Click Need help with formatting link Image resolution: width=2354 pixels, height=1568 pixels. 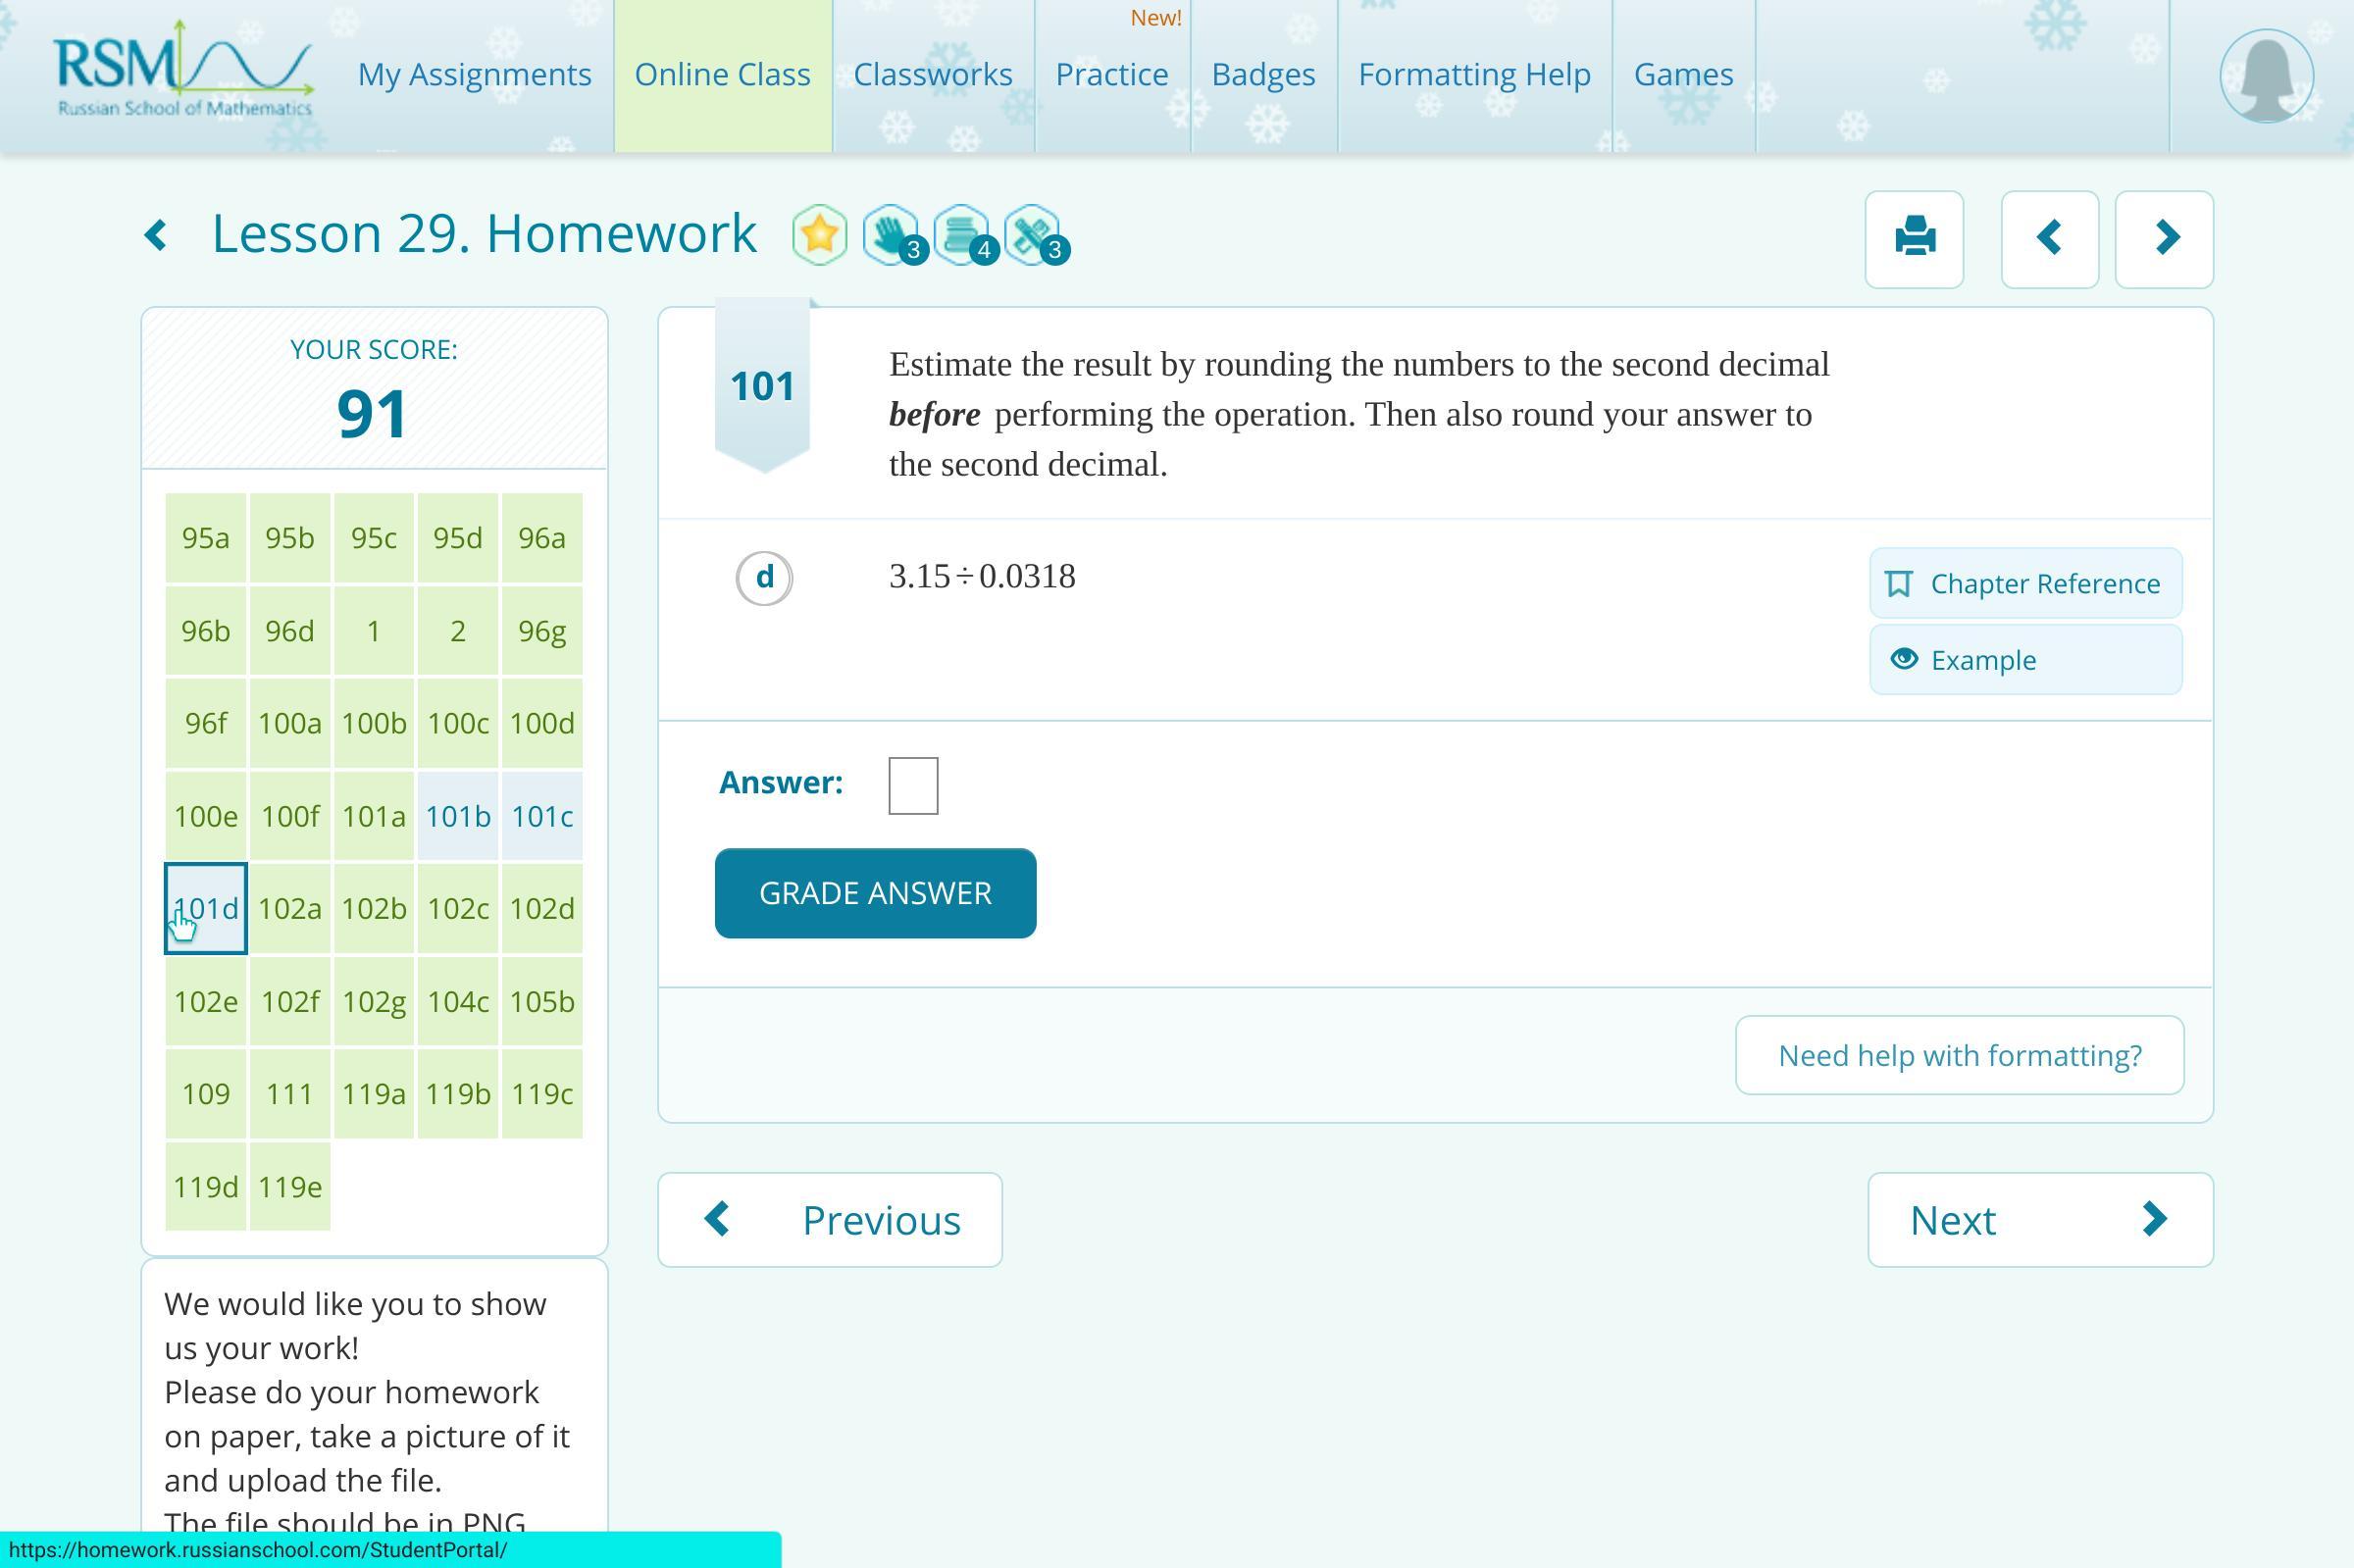(x=1958, y=1055)
